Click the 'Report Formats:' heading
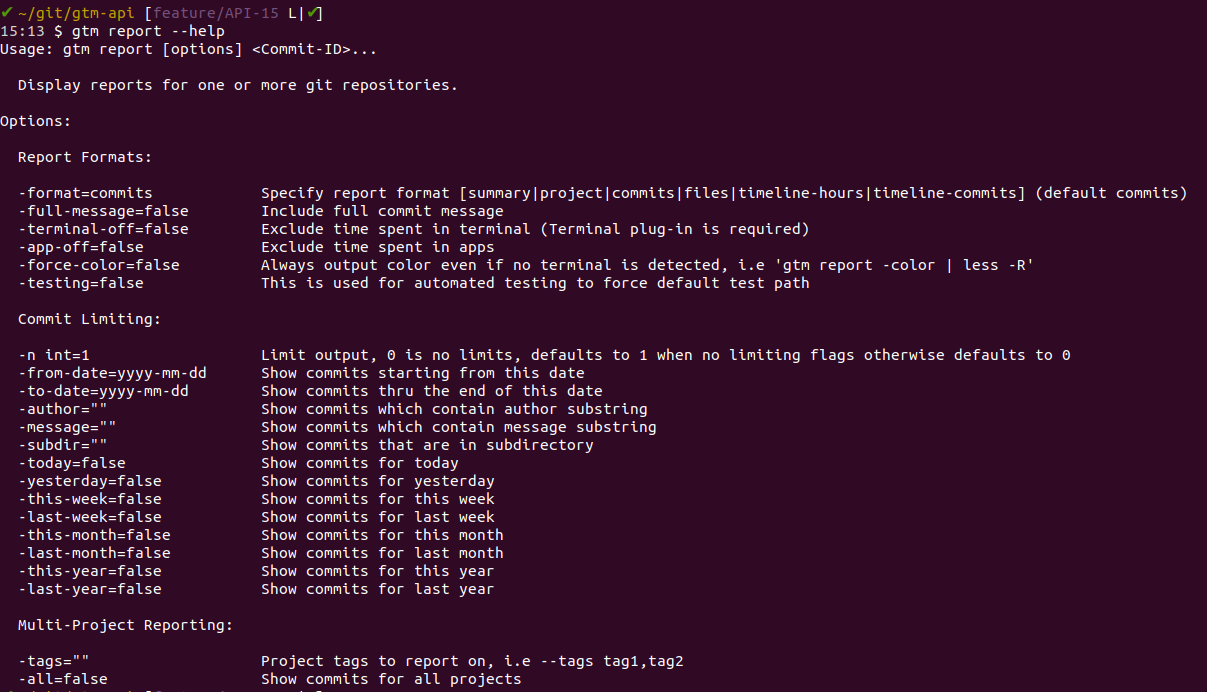The height and width of the screenshot is (692, 1207). pyautogui.click(x=85, y=157)
